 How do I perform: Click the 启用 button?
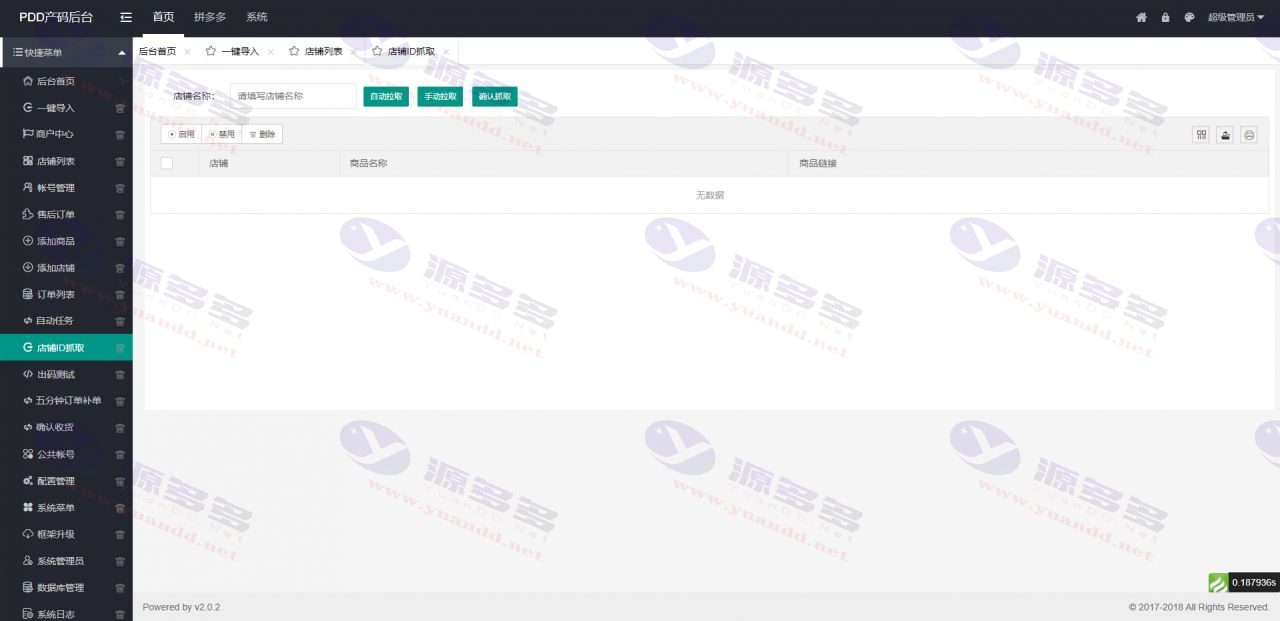click(182, 134)
